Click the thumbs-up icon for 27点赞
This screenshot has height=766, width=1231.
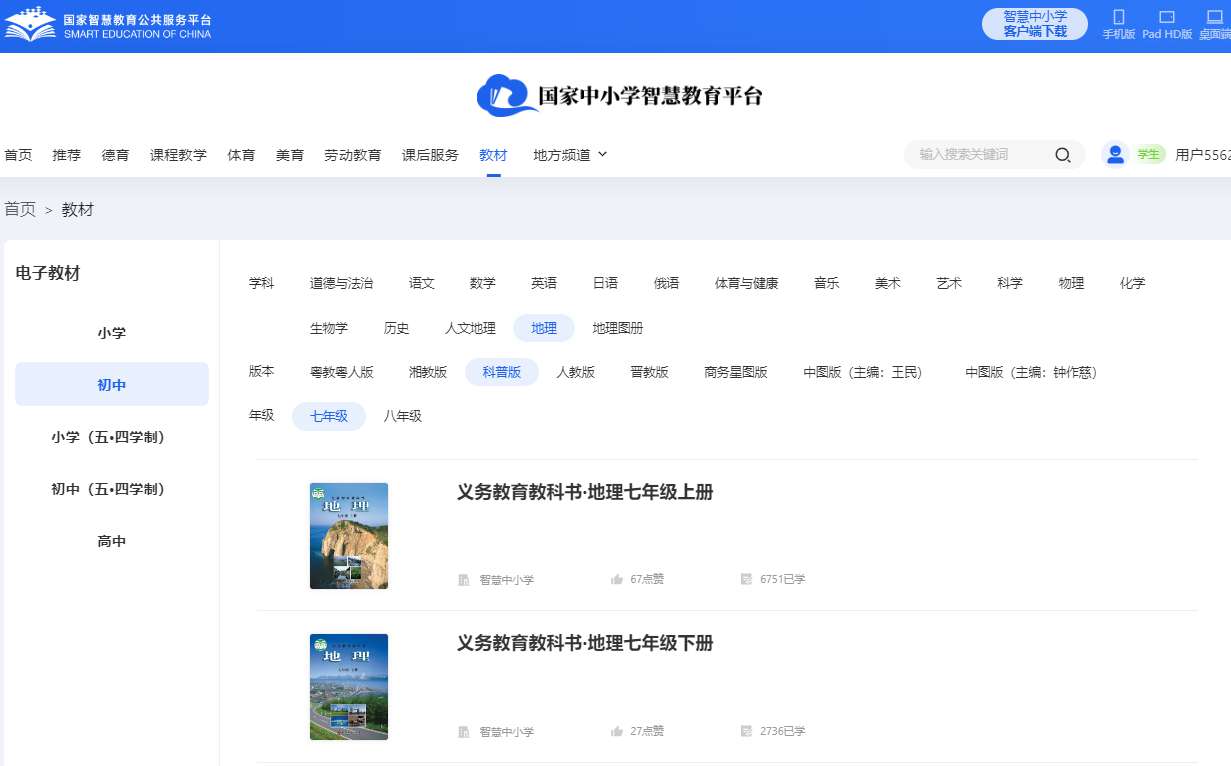(617, 731)
